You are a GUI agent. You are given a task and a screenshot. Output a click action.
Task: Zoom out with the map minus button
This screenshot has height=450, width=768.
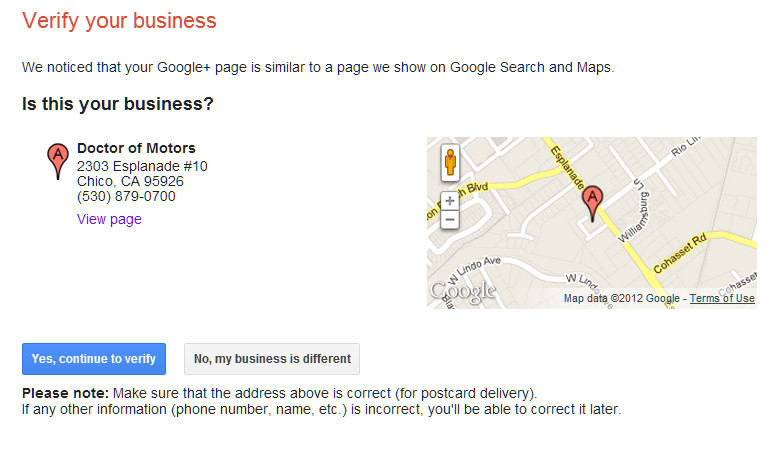tap(450, 219)
